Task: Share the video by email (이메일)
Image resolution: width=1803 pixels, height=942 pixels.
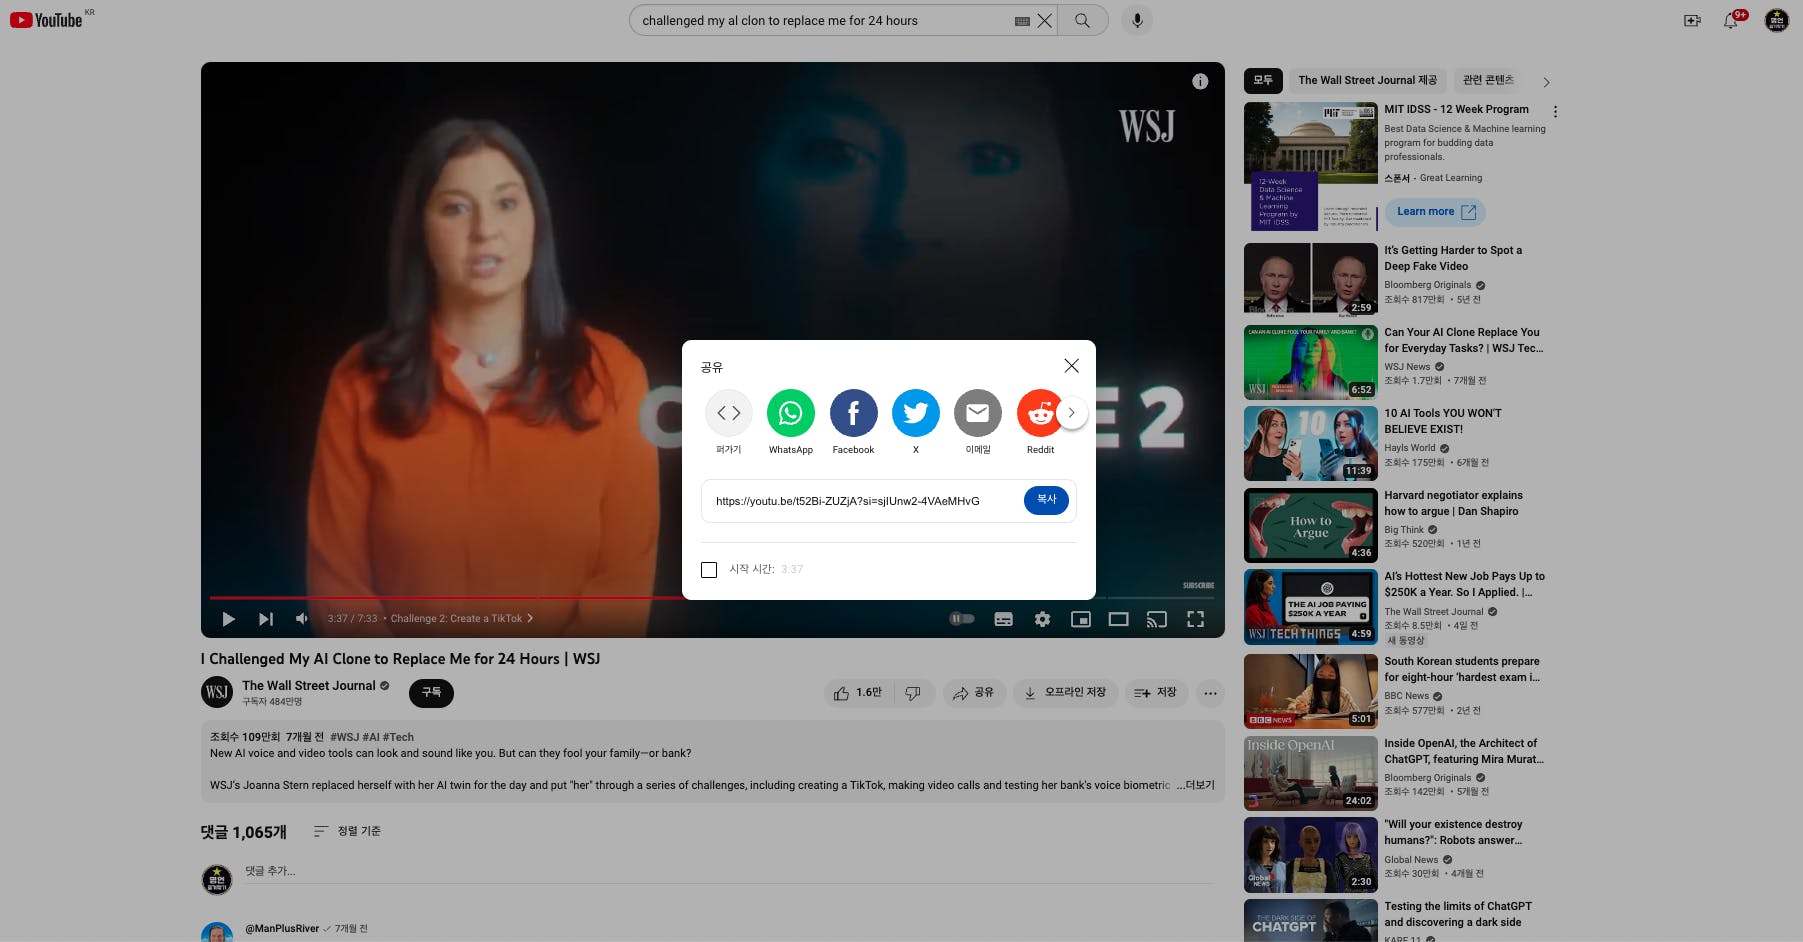Action: click(978, 413)
